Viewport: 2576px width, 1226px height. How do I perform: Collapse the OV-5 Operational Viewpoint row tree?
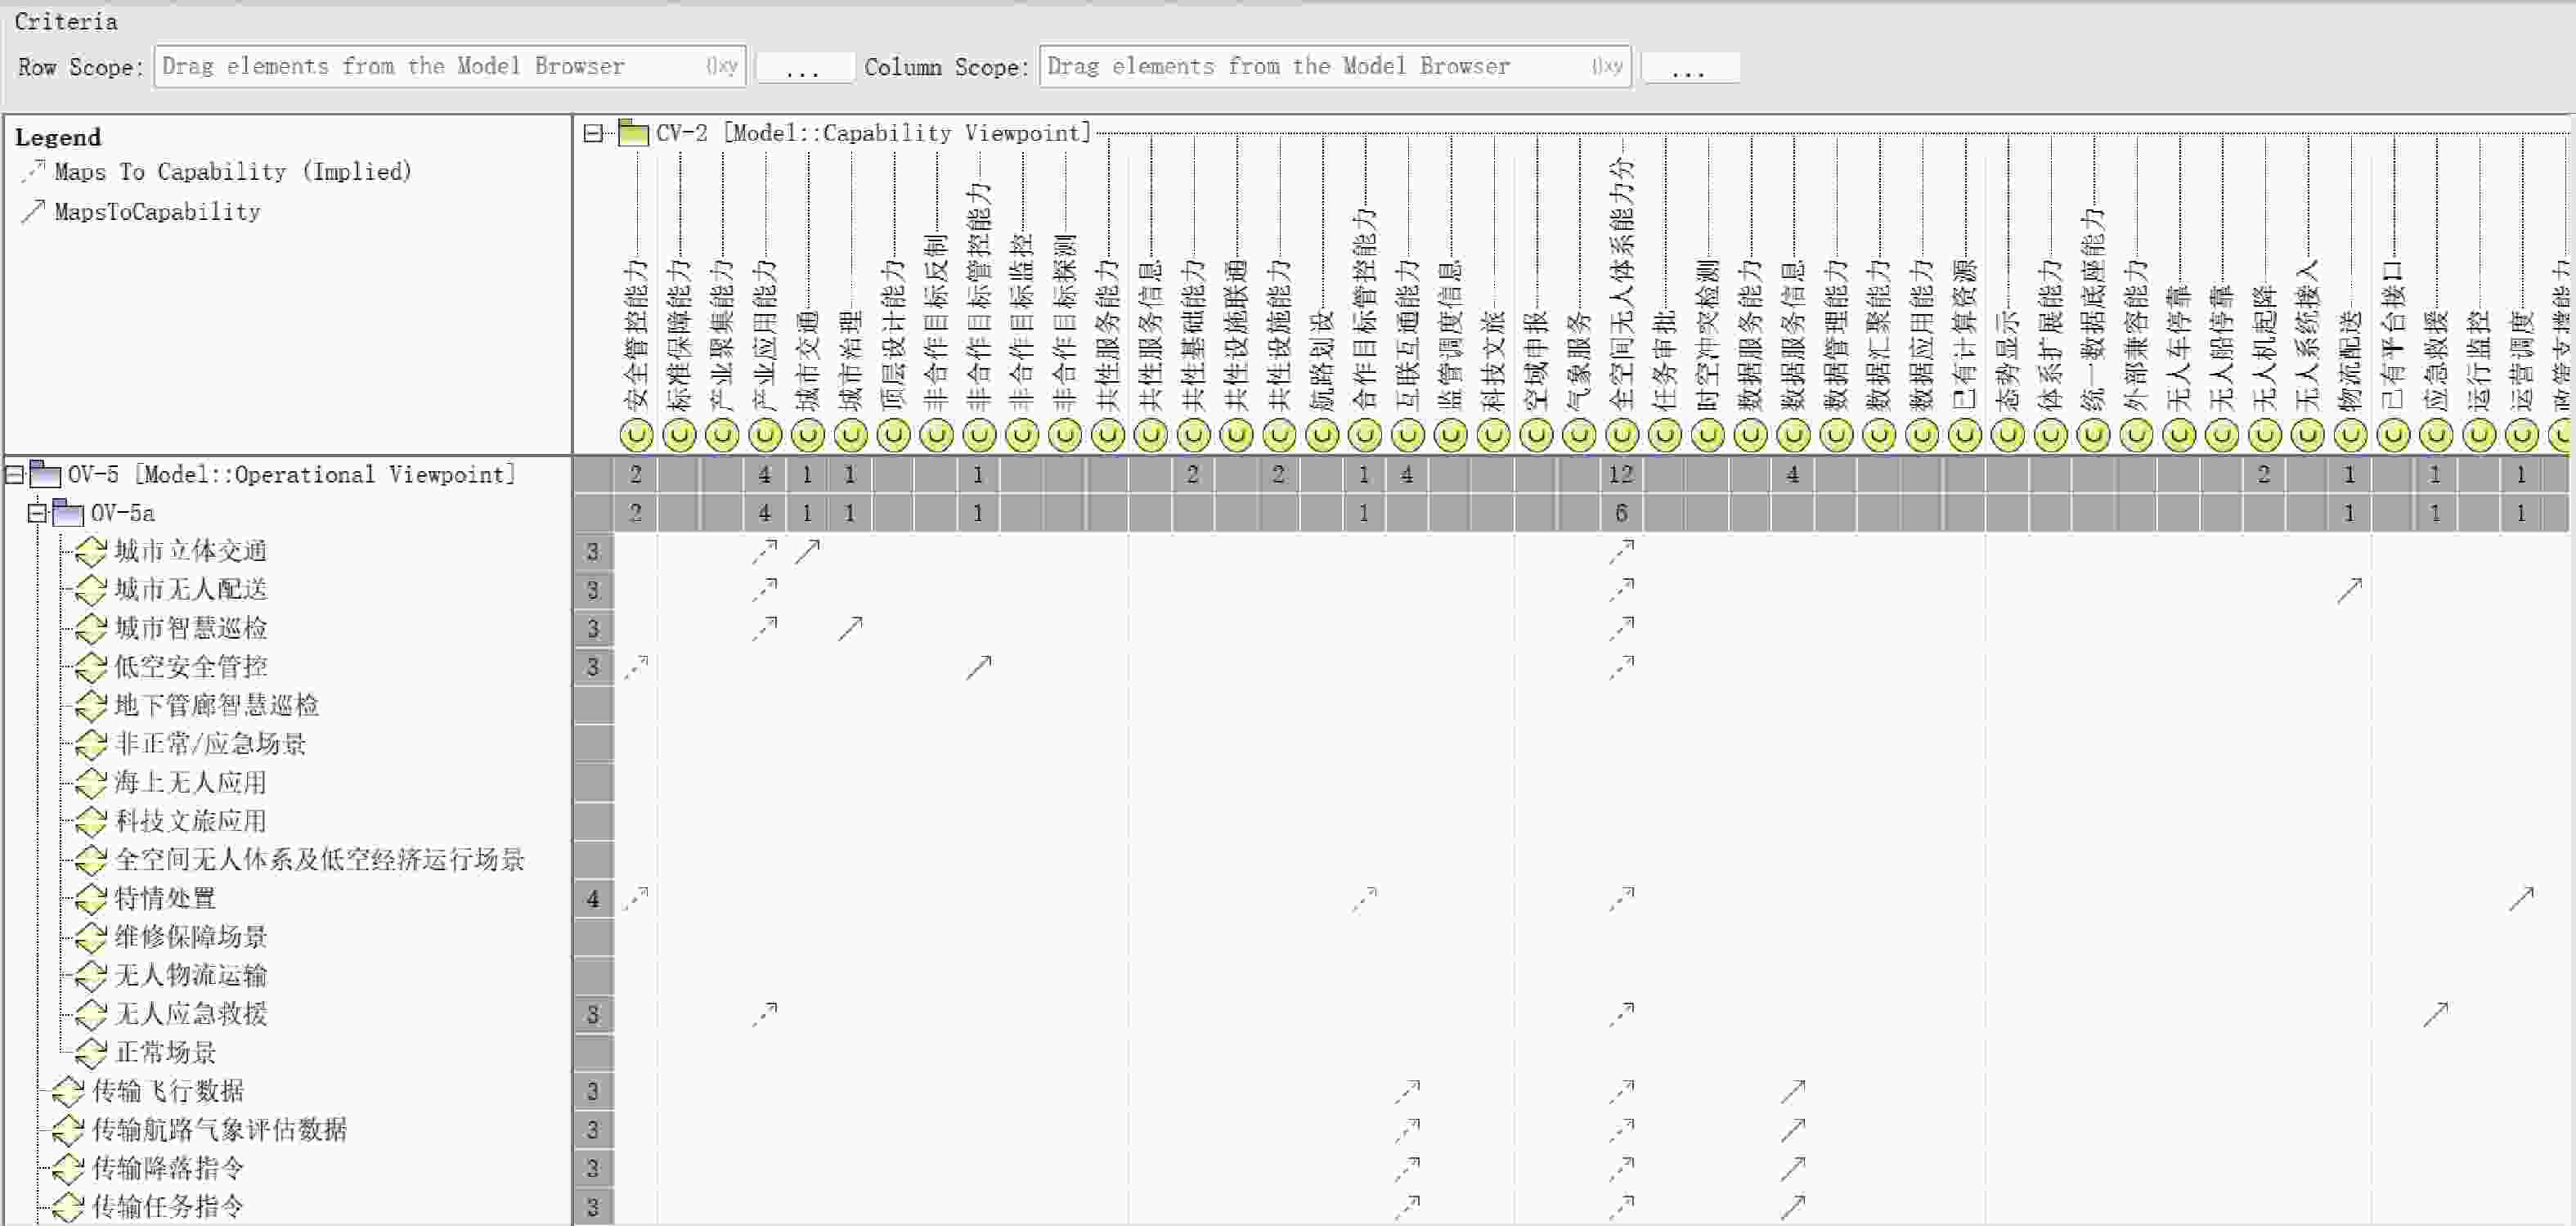click(14, 474)
